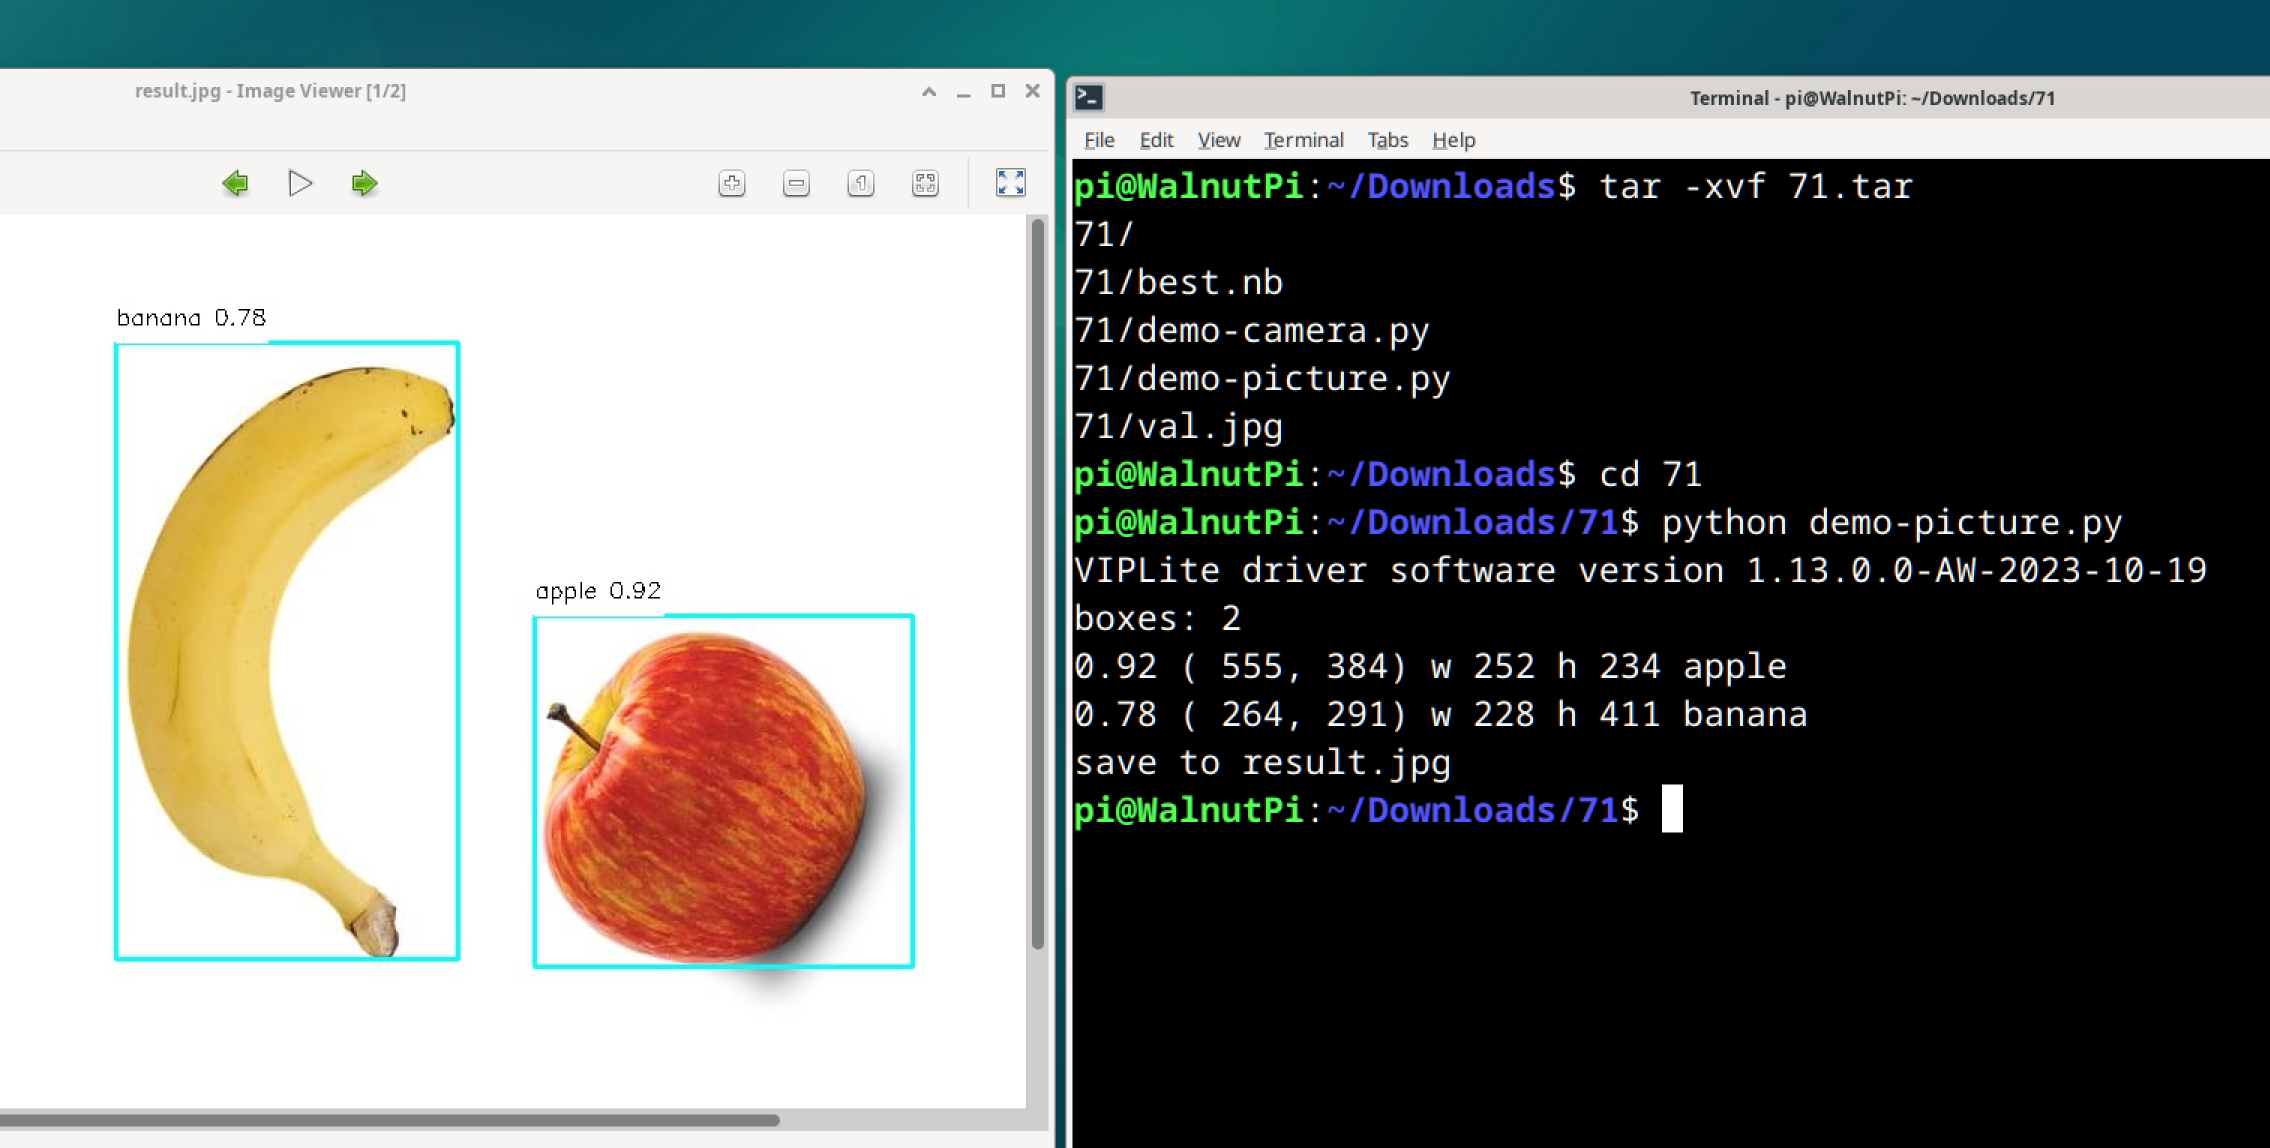Start slideshow with the play icon

coord(300,183)
